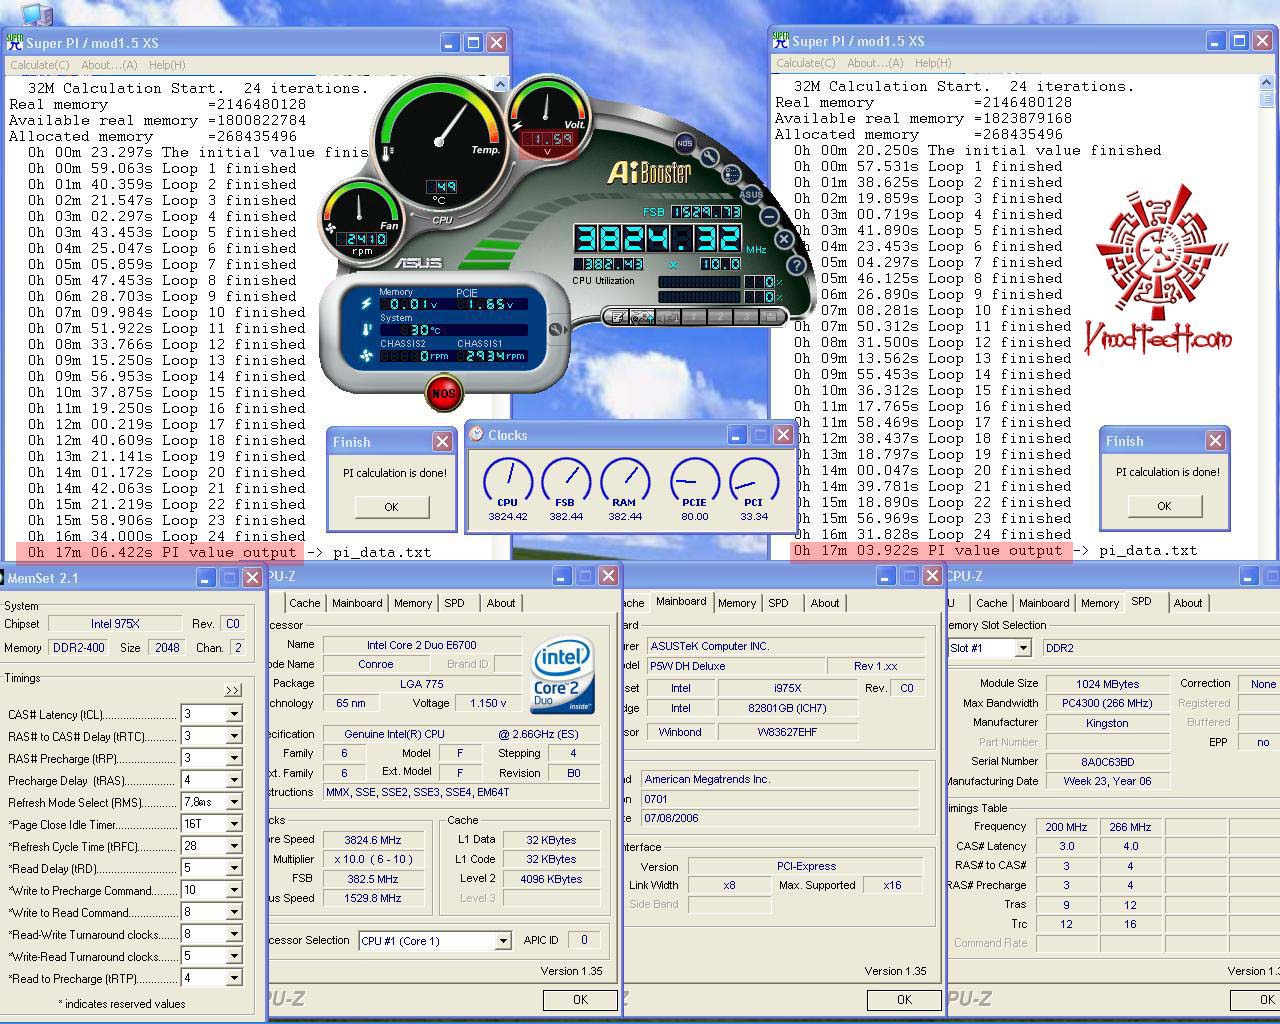
Task: Click the Intel 975X chipset field in MemSet
Action: coord(115,624)
